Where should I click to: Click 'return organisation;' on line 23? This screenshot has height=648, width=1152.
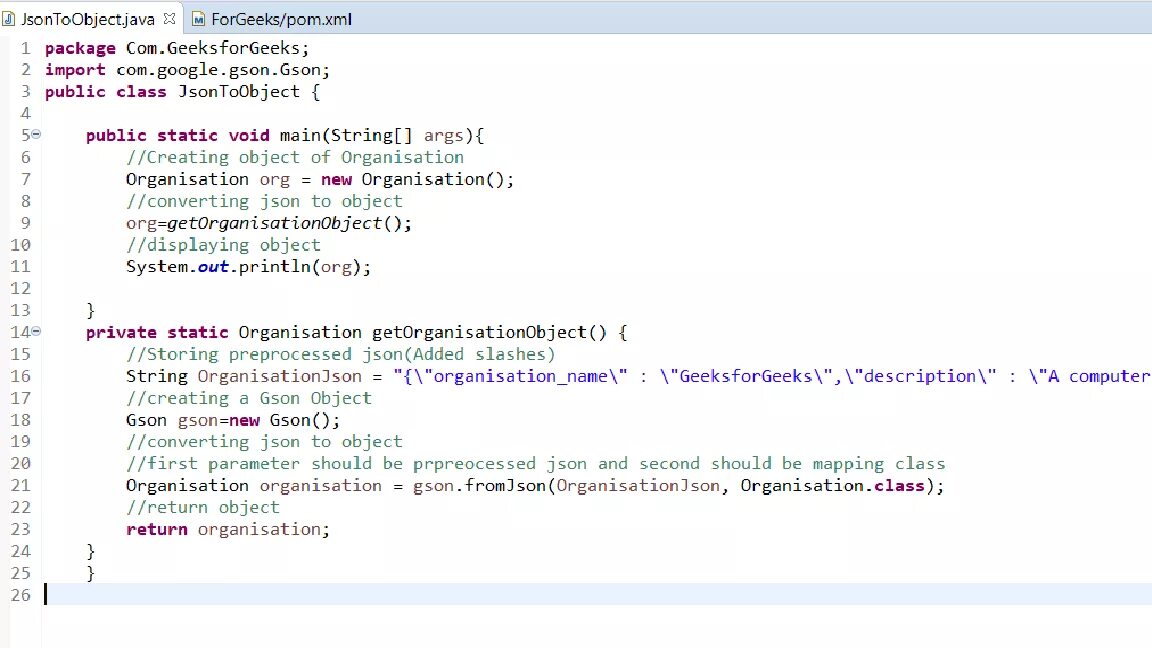click(x=228, y=530)
